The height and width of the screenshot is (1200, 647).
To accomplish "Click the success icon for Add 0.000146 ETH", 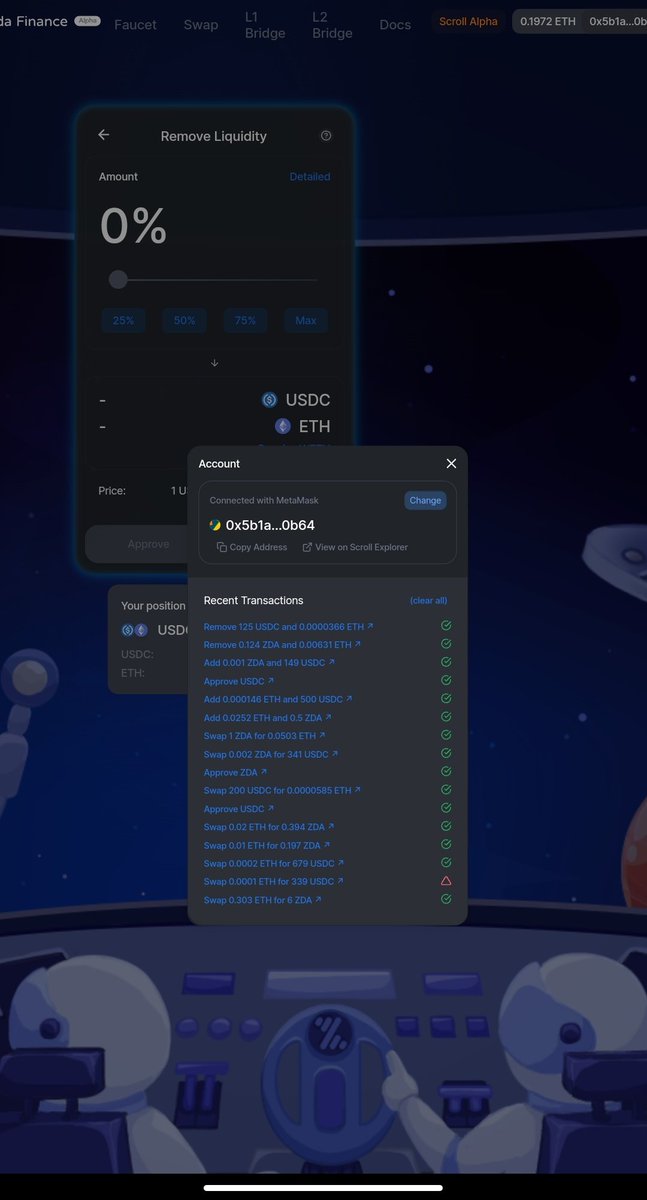I will point(446,699).
